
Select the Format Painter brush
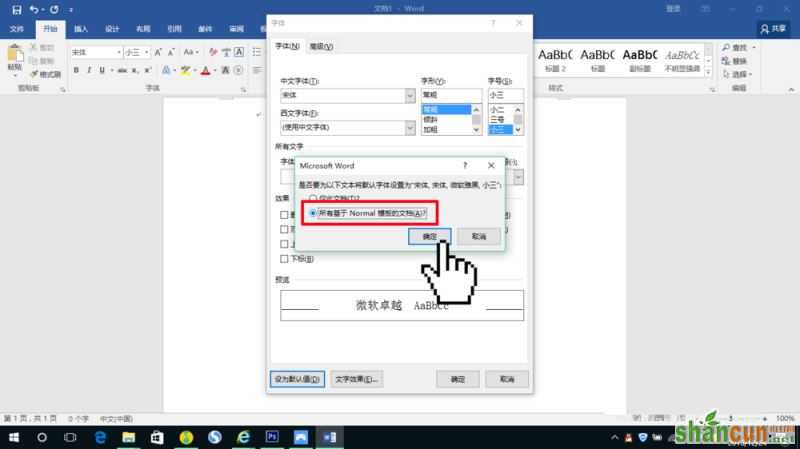(x=45, y=74)
